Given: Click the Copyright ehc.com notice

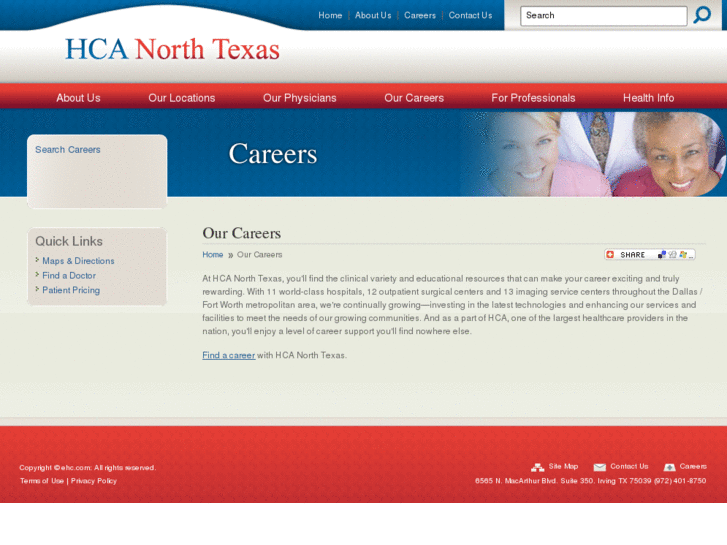Looking at the screenshot, I should point(88,468).
